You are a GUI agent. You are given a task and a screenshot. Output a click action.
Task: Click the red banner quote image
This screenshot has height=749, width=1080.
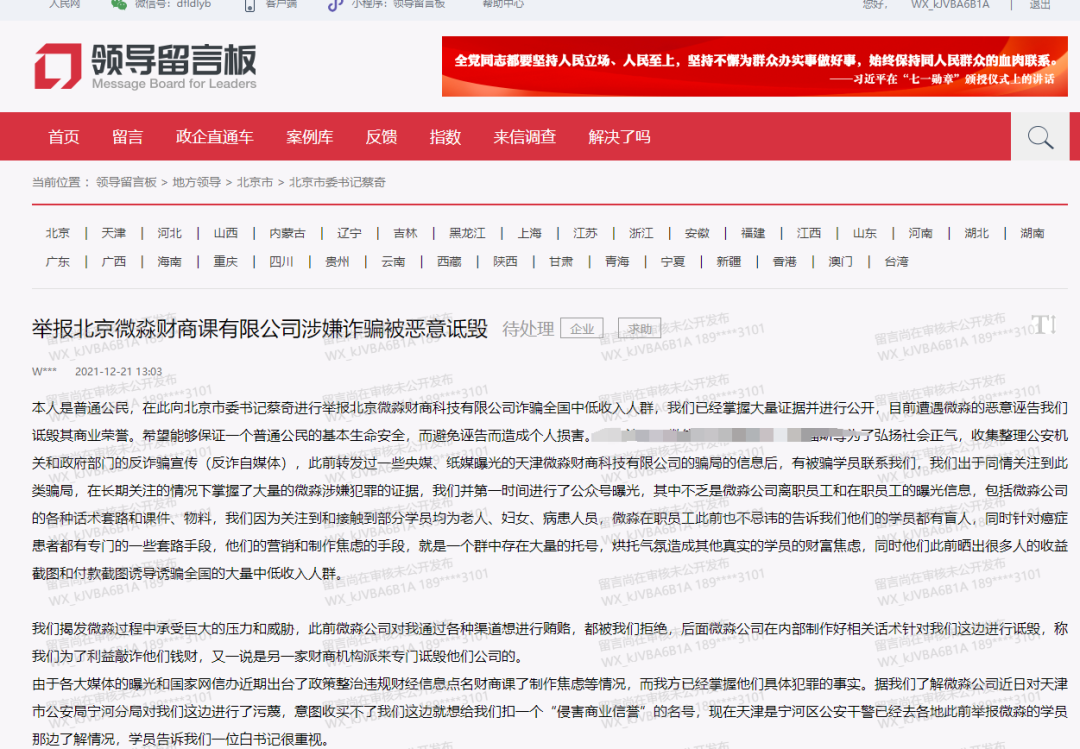tap(755, 66)
